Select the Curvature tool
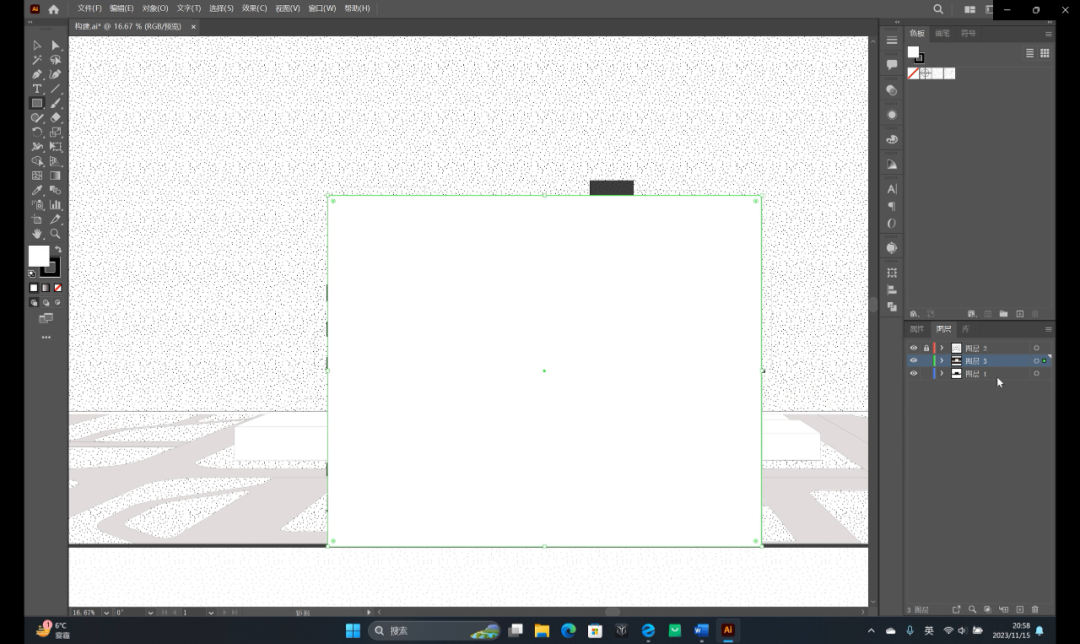This screenshot has width=1080, height=644. (56, 74)
